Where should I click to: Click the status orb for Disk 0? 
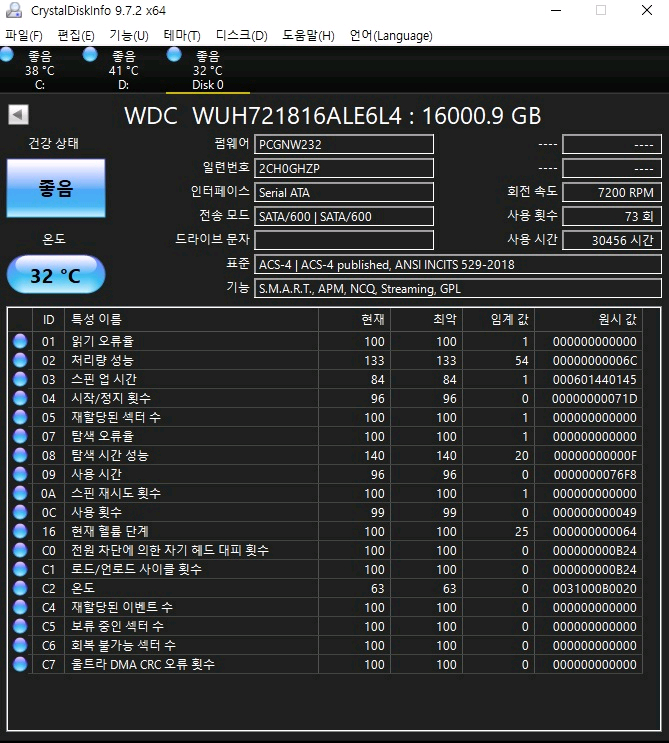click(x=174, y=55)
